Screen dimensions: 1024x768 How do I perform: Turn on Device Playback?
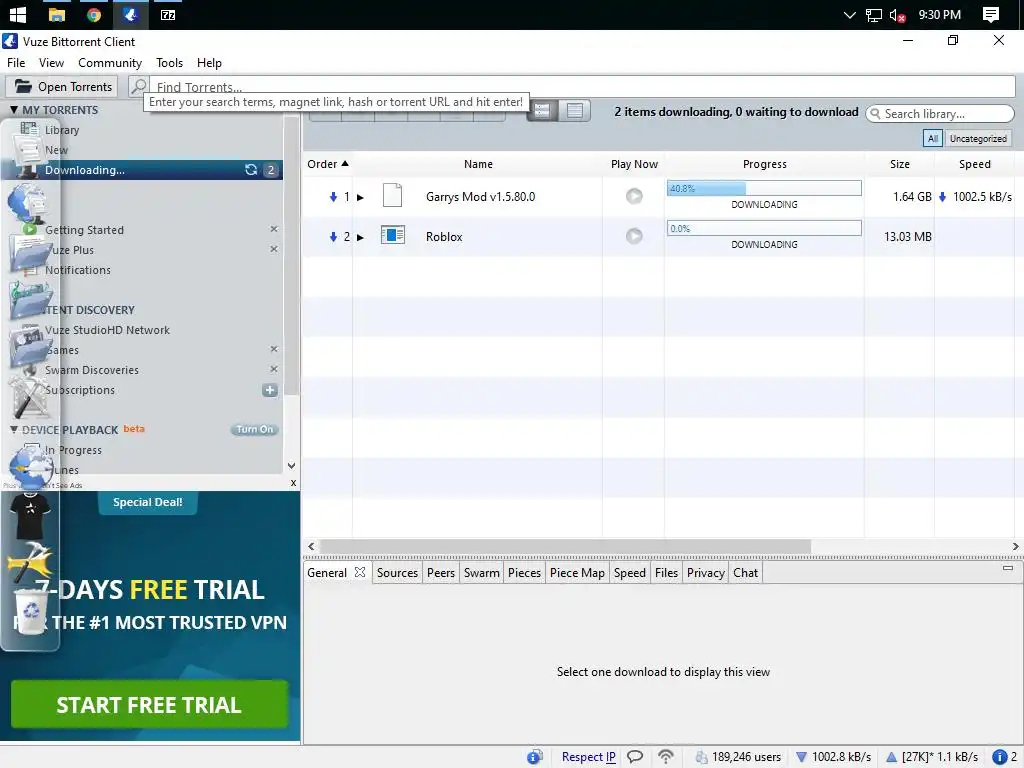pos(254,429)
